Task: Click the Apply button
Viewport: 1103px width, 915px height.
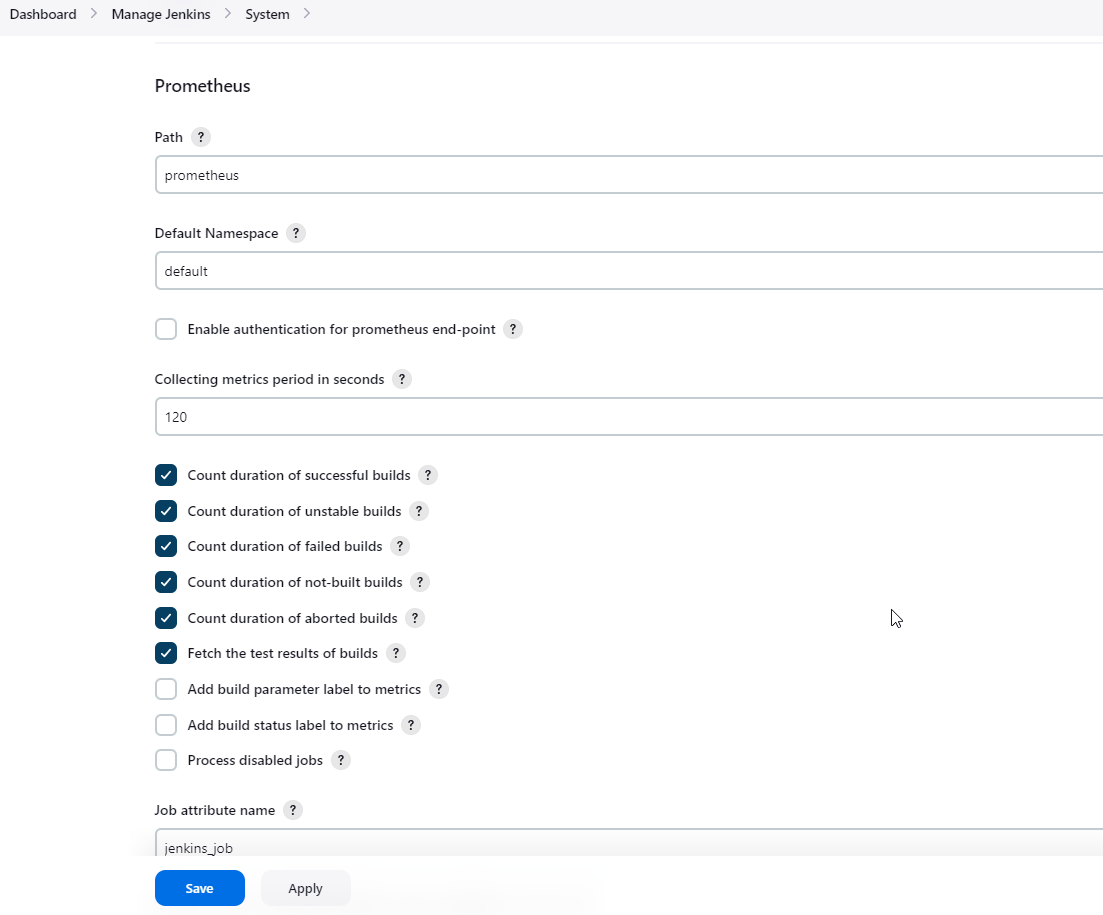Action: click(x=305, y=888)
